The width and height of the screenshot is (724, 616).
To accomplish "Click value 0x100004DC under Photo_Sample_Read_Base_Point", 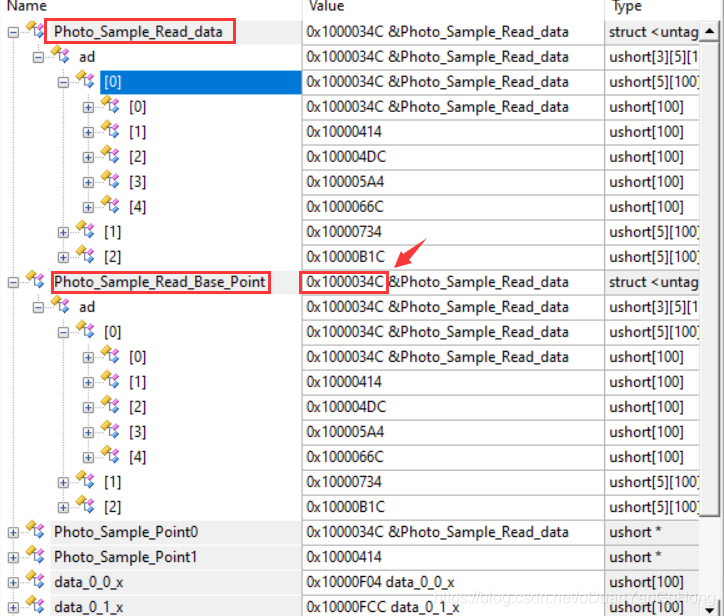I will tap(346, 407).
